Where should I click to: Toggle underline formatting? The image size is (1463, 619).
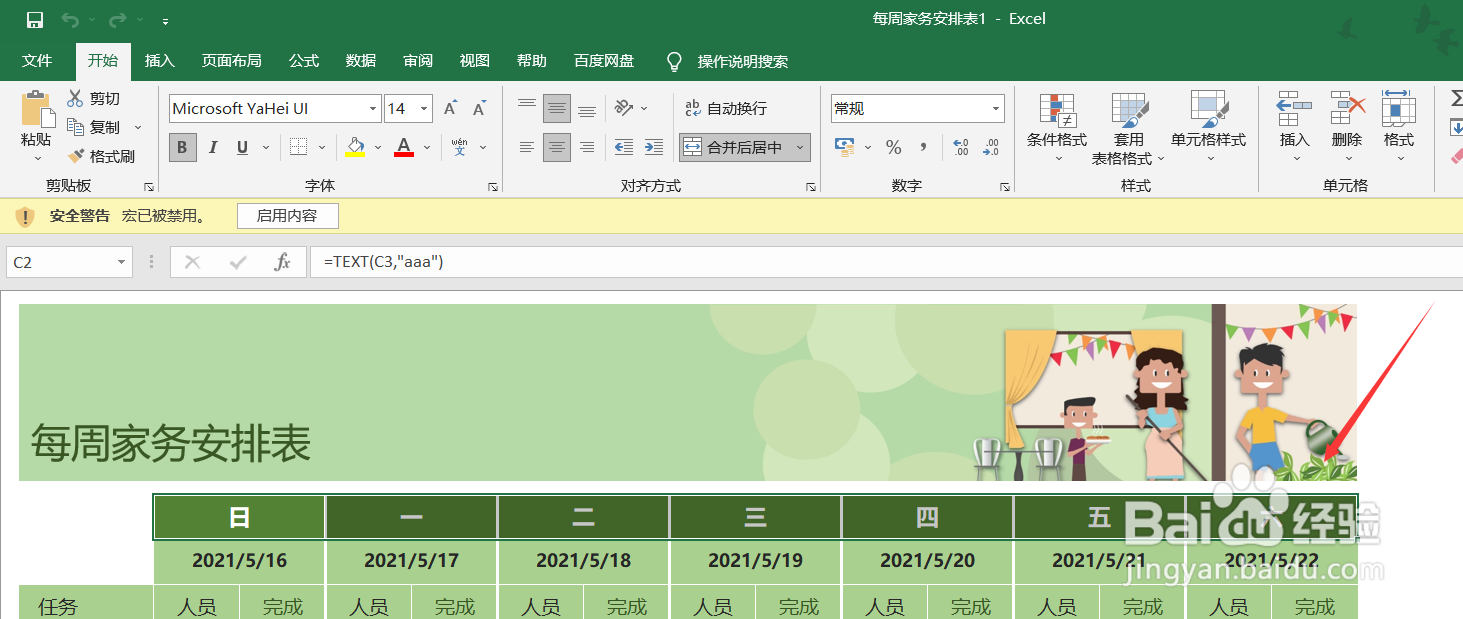pos(240,147)
